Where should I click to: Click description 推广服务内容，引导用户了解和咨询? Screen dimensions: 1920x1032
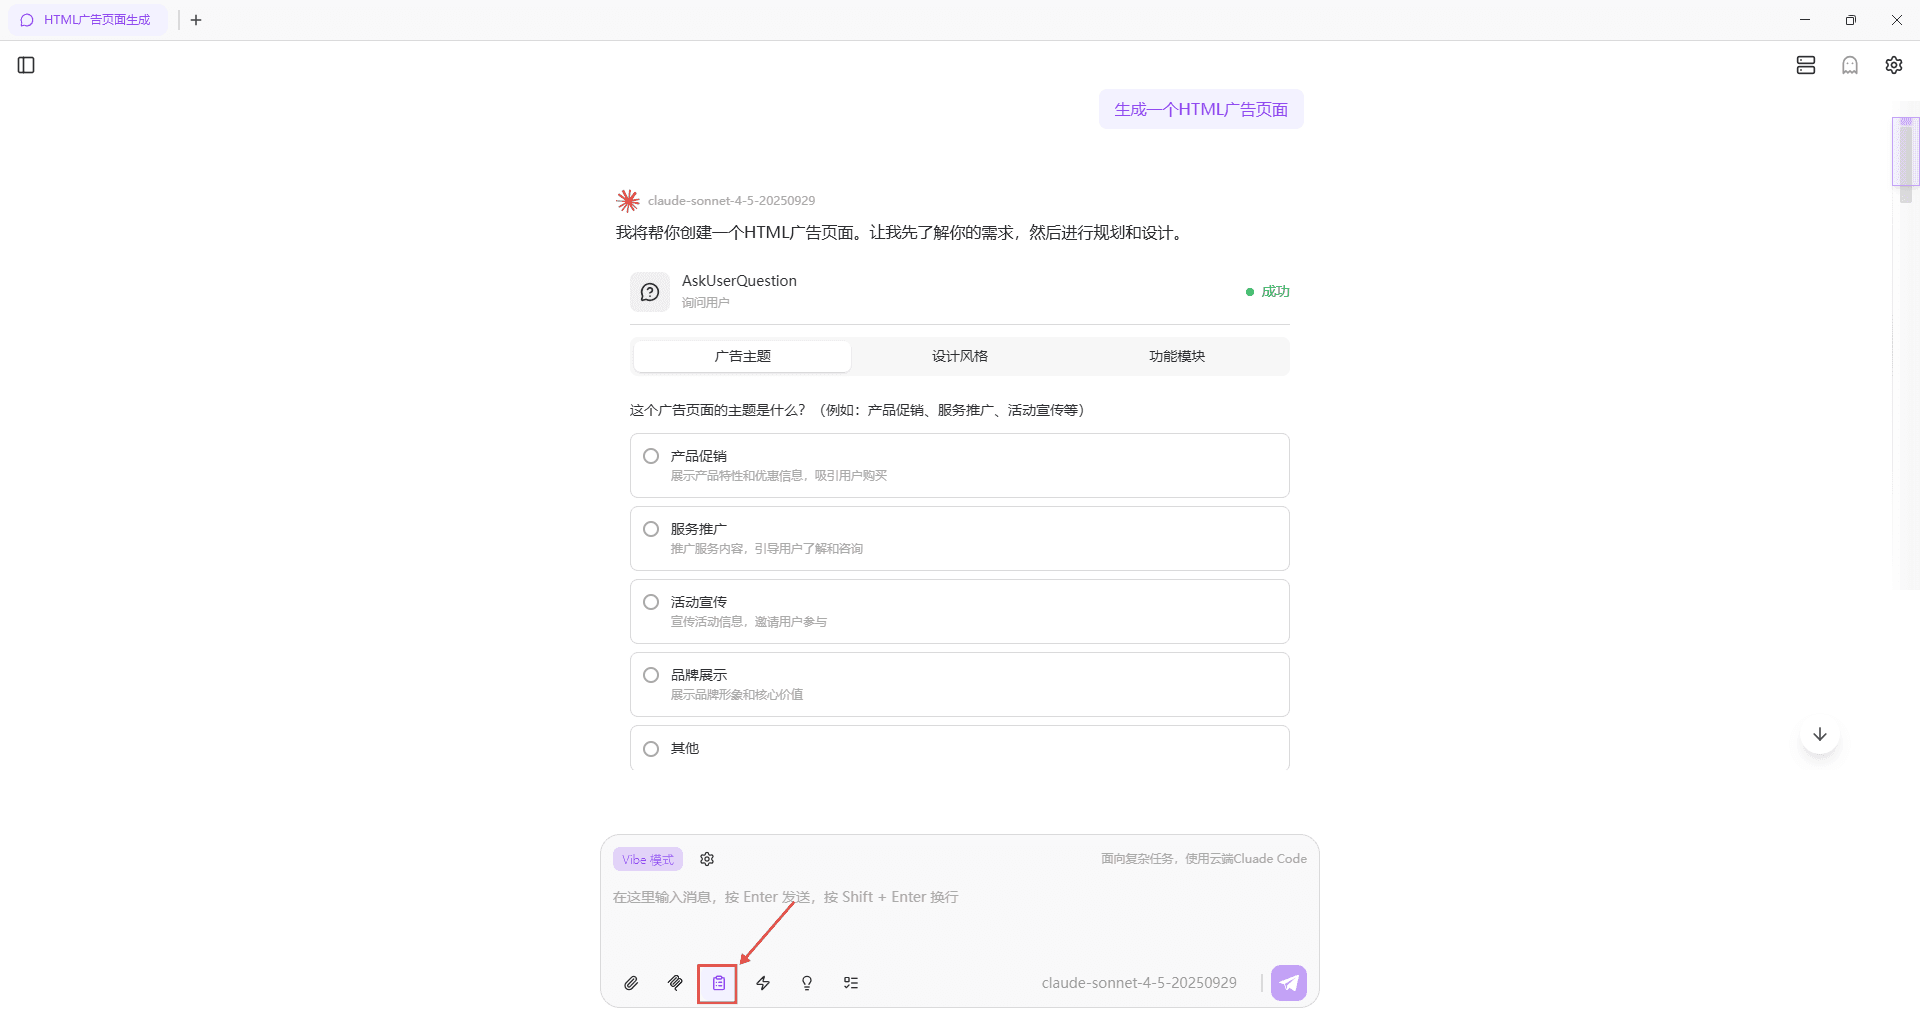pyautogui.click(x=767, y=549)
